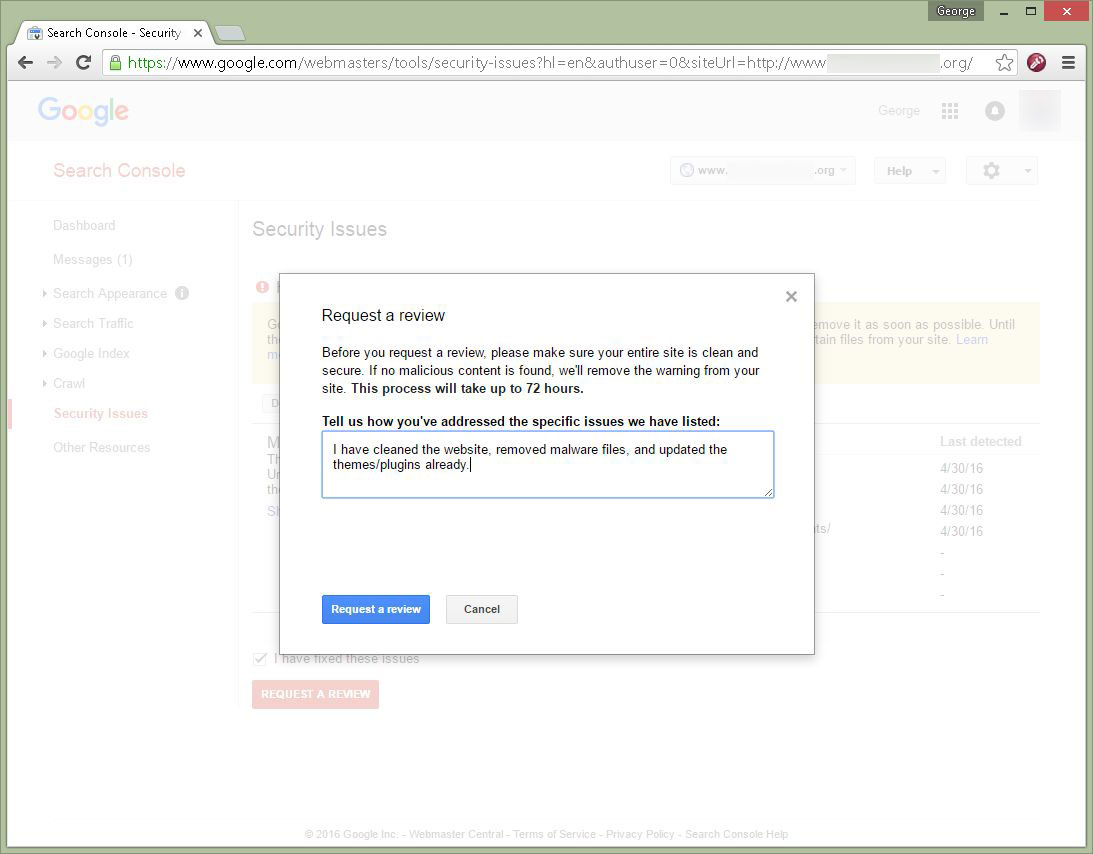Open the account avatar in the Google header
Viewport: 1093px width, 854px height.
(x=1040, y=111)
